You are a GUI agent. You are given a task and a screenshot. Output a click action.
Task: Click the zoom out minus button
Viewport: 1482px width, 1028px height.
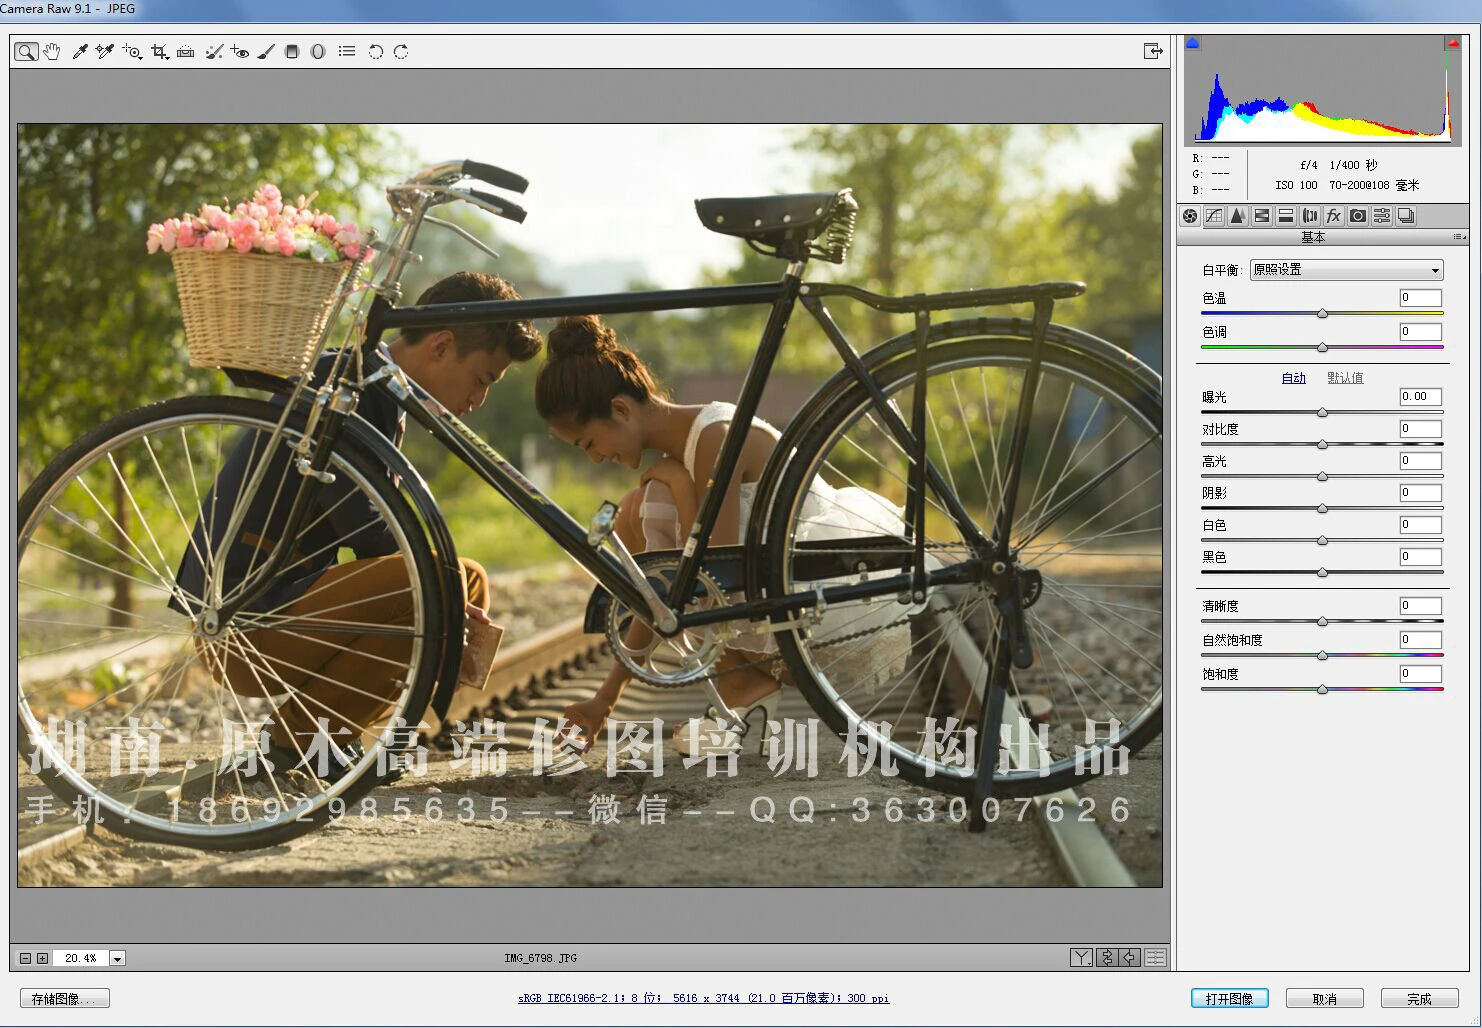26,958
